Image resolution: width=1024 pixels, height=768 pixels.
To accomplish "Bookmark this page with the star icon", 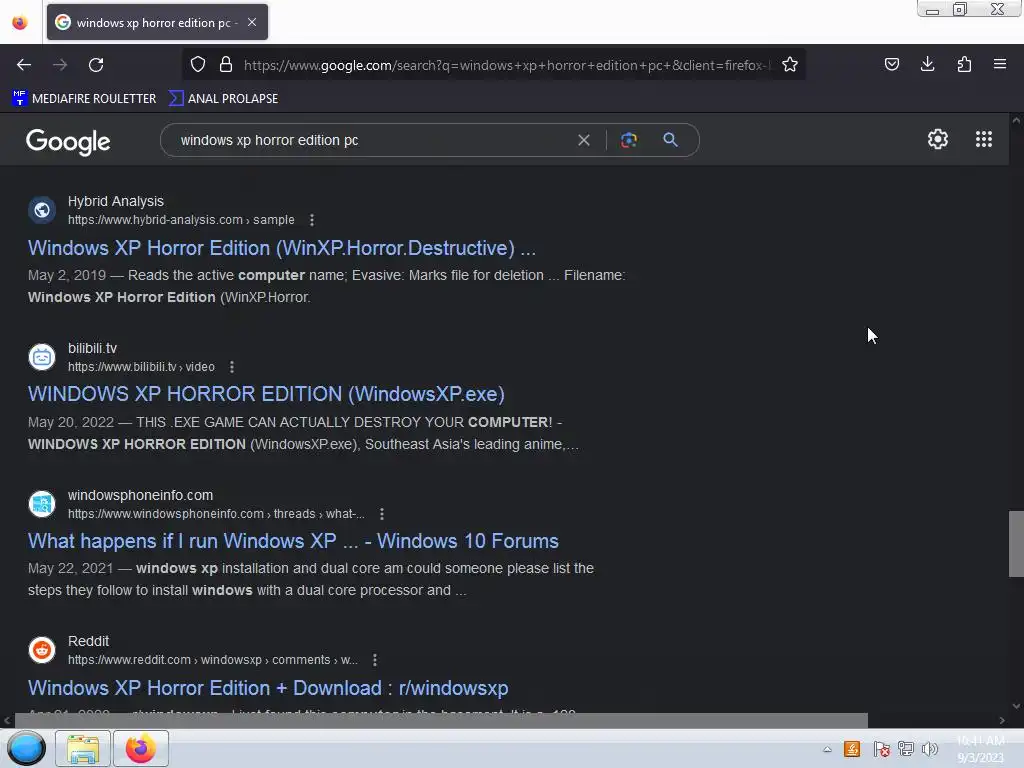I will [x=790, y=65].
